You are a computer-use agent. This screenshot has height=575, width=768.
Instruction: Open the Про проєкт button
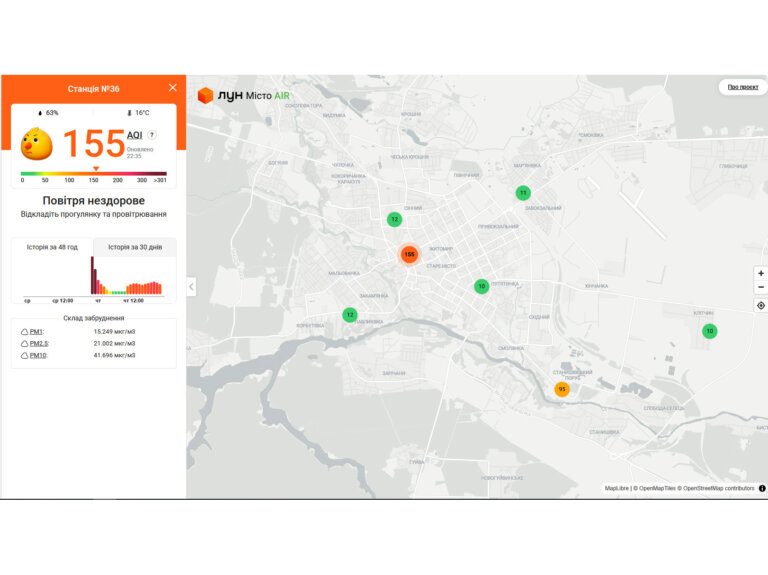[x=743, y=87]
